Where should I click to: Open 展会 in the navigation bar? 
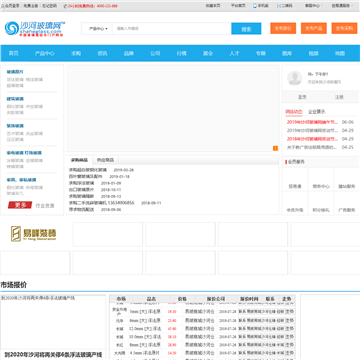click(x=208, y=53)
